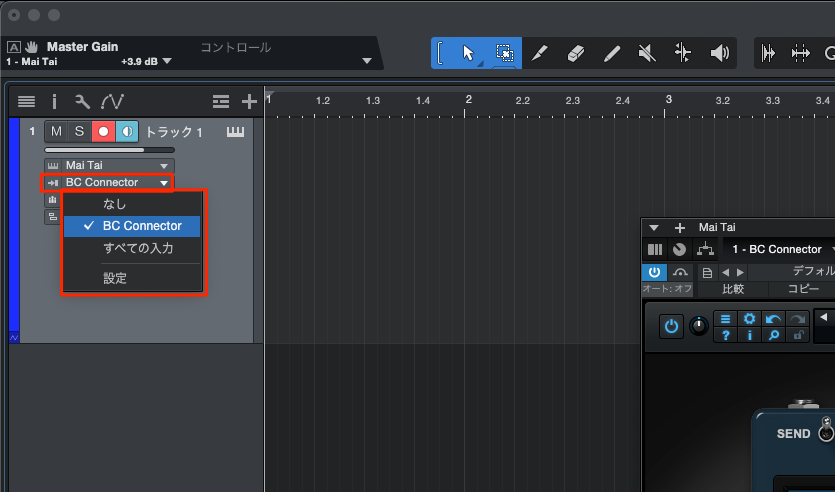This screenshot has height=492, width=835.
Task: Click the lock icon in plugin
Action: click(797, 334)
